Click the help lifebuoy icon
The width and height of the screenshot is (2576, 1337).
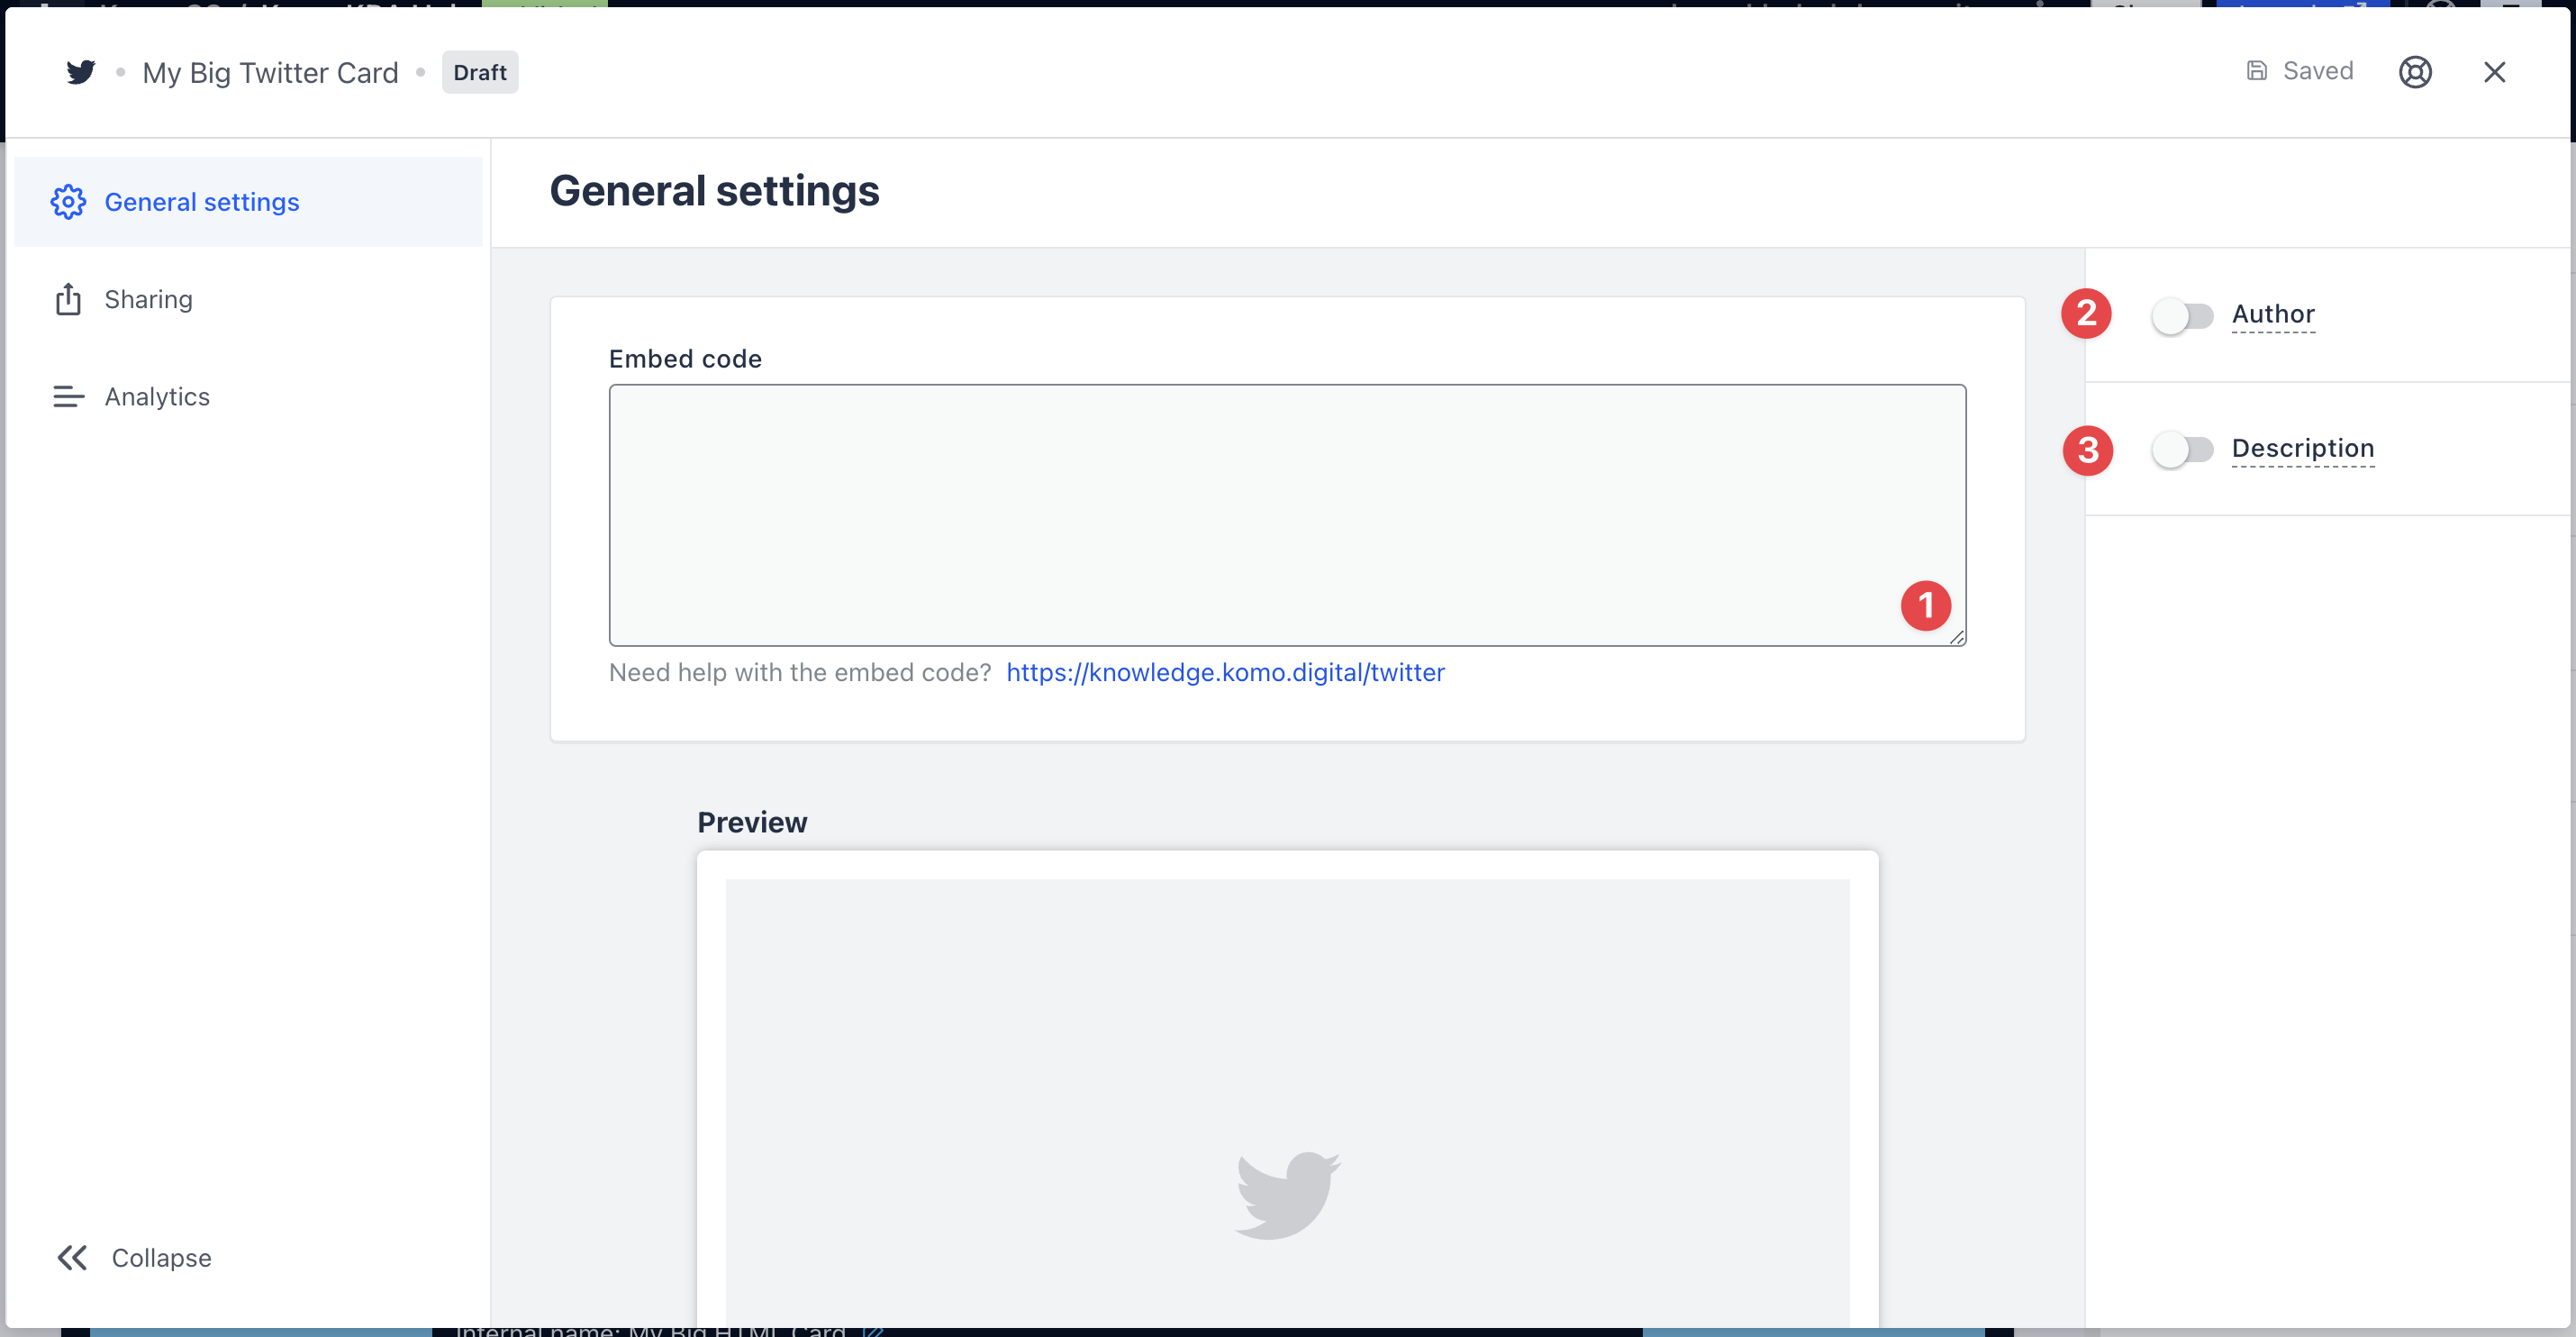pos(2414,72)
